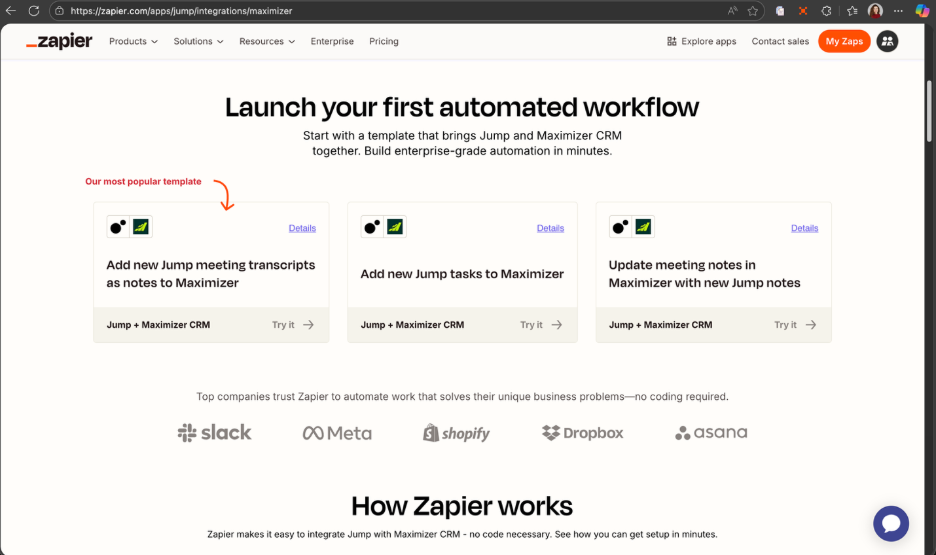Open the browser extensions puzzle icon
936x555 pixels.
point(826,11)
